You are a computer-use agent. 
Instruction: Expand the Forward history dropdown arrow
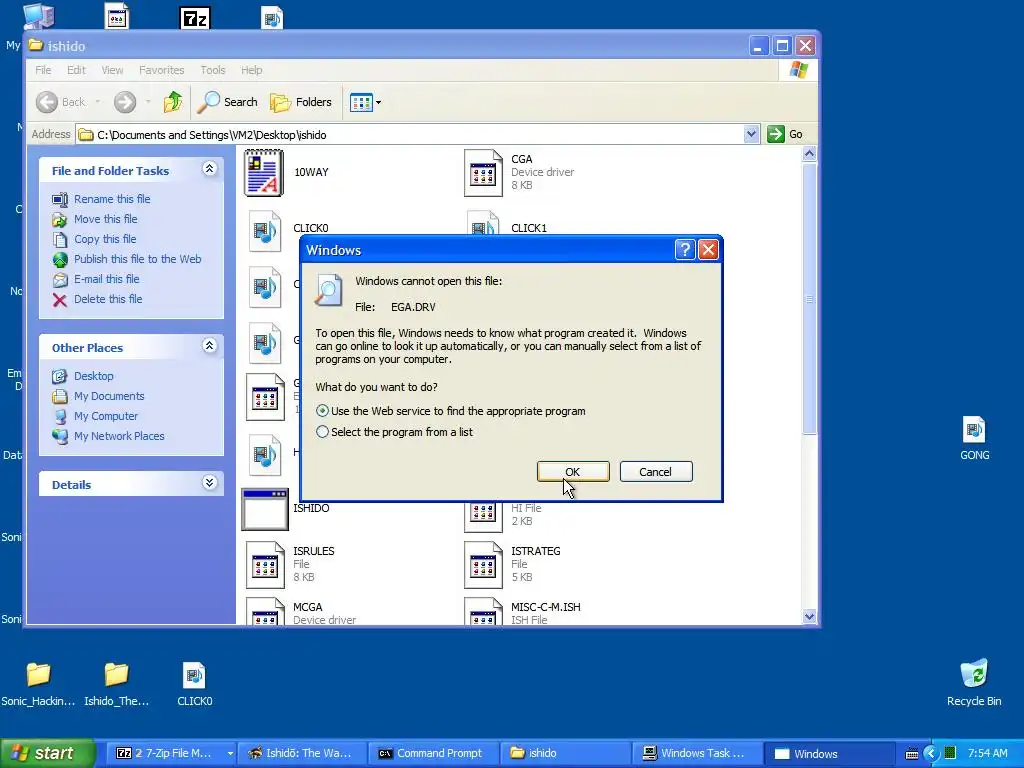148,102
